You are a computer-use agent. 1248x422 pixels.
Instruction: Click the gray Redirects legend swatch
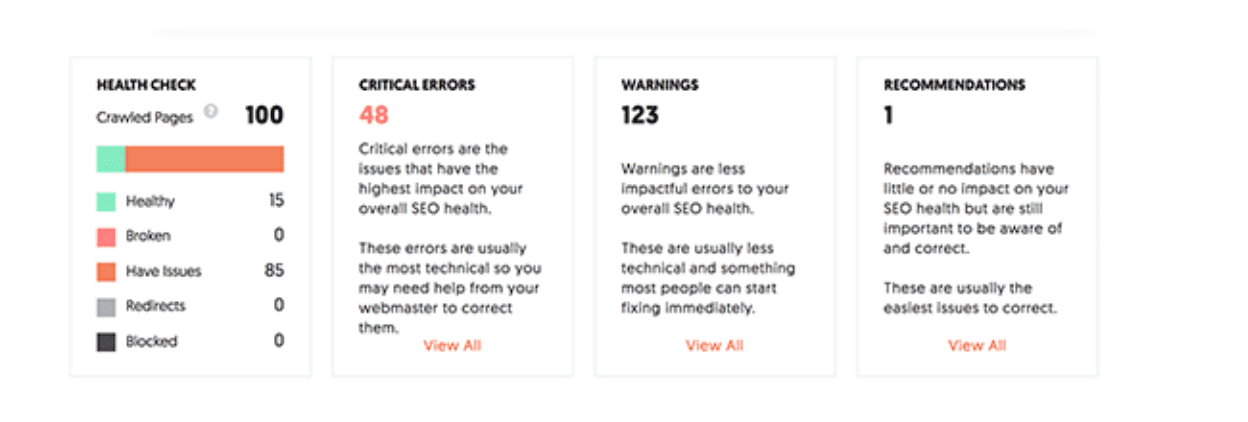(x=105, y=306)
